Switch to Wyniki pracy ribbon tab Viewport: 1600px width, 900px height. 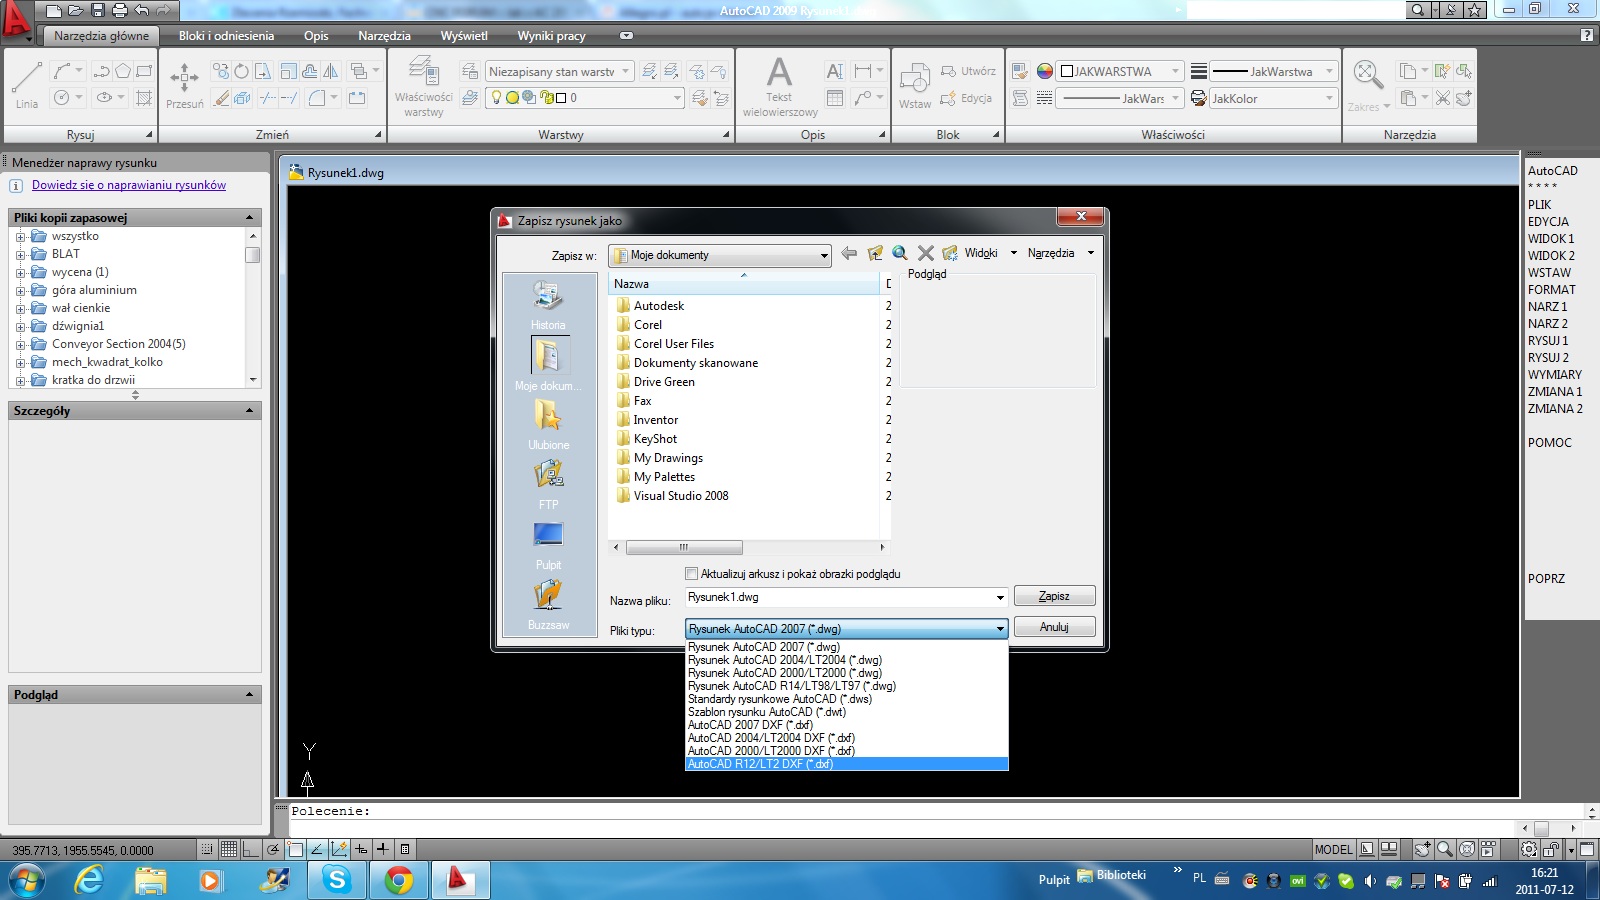pos(551,35)
